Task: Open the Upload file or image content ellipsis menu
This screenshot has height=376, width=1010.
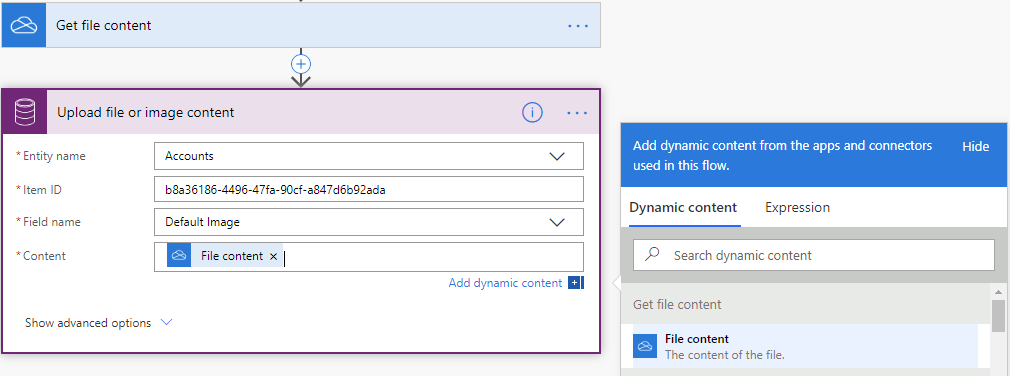Action: [x=577, y=113]
